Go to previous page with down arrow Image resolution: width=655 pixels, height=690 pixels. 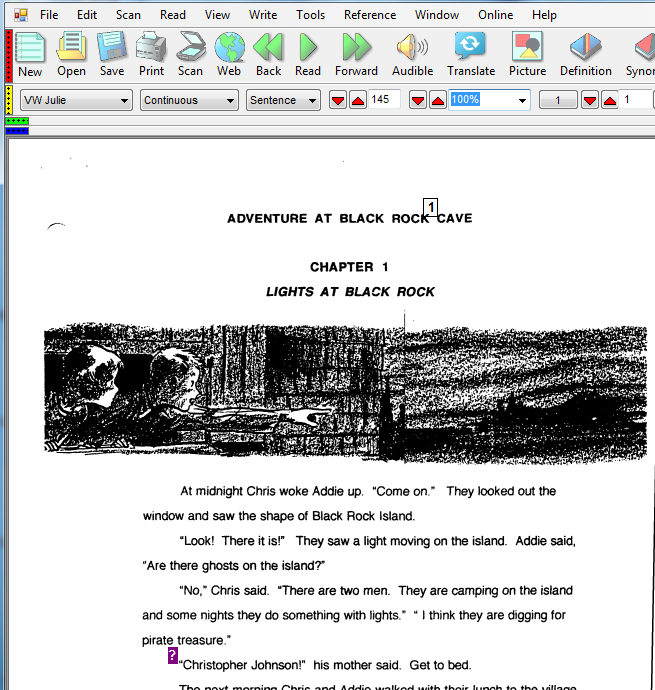[x=590, y=100]
